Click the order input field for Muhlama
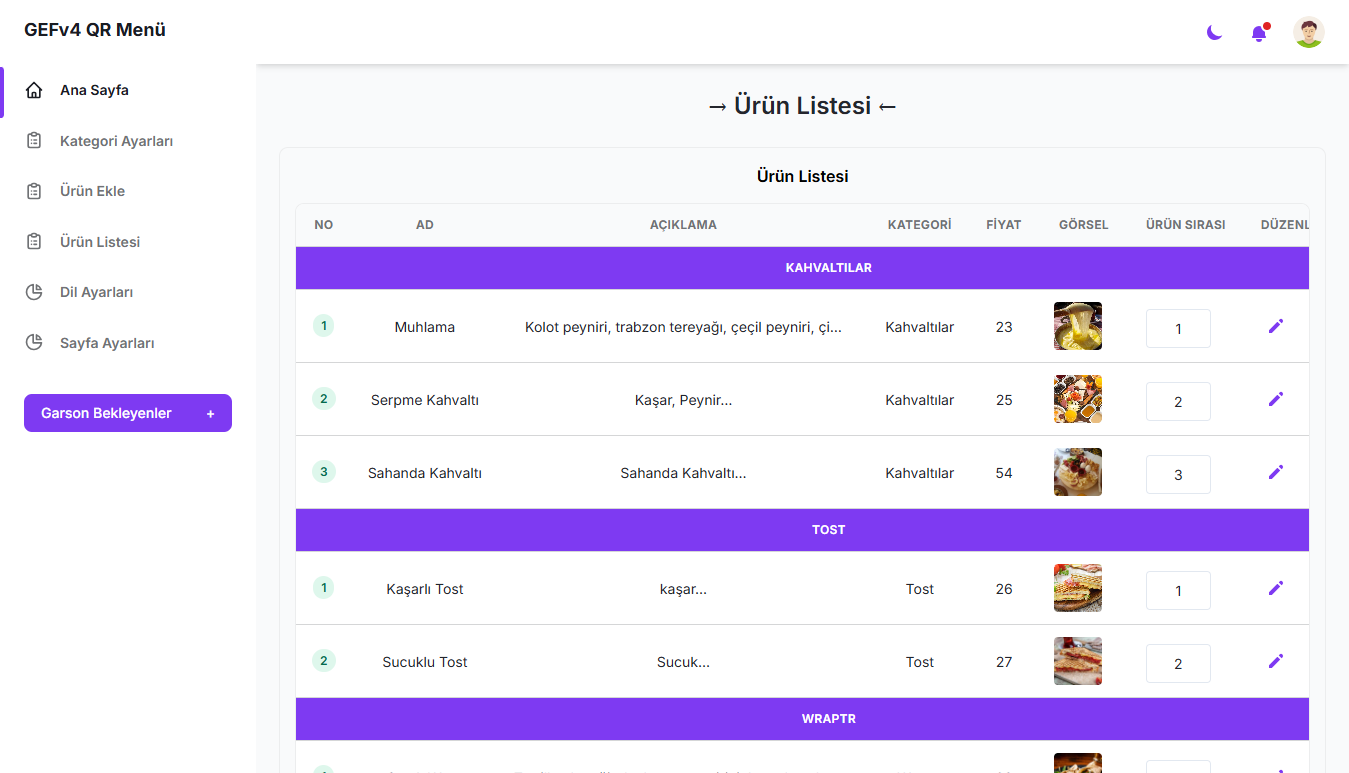Image resolution: width=1349 pixels, height=773 pixels. [x=1178, y=328]
